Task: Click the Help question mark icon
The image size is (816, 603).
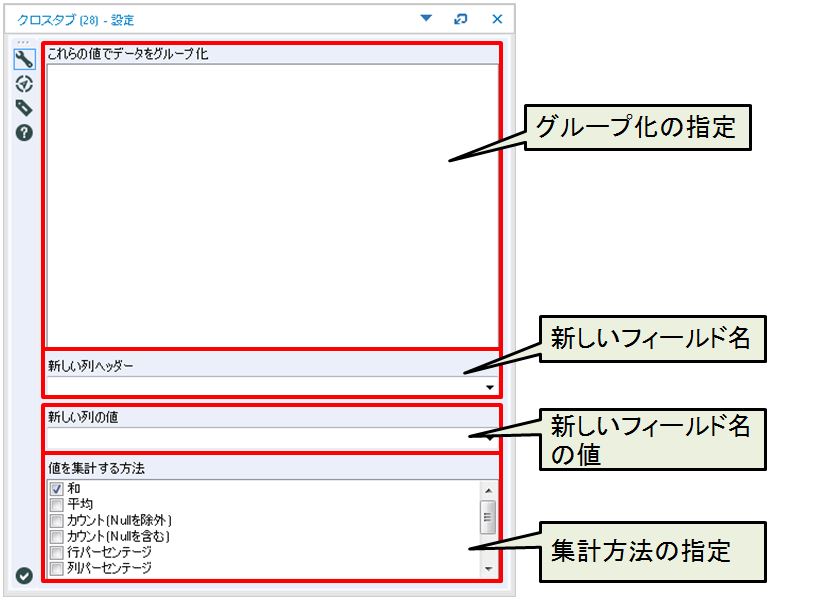Action: 24,132
